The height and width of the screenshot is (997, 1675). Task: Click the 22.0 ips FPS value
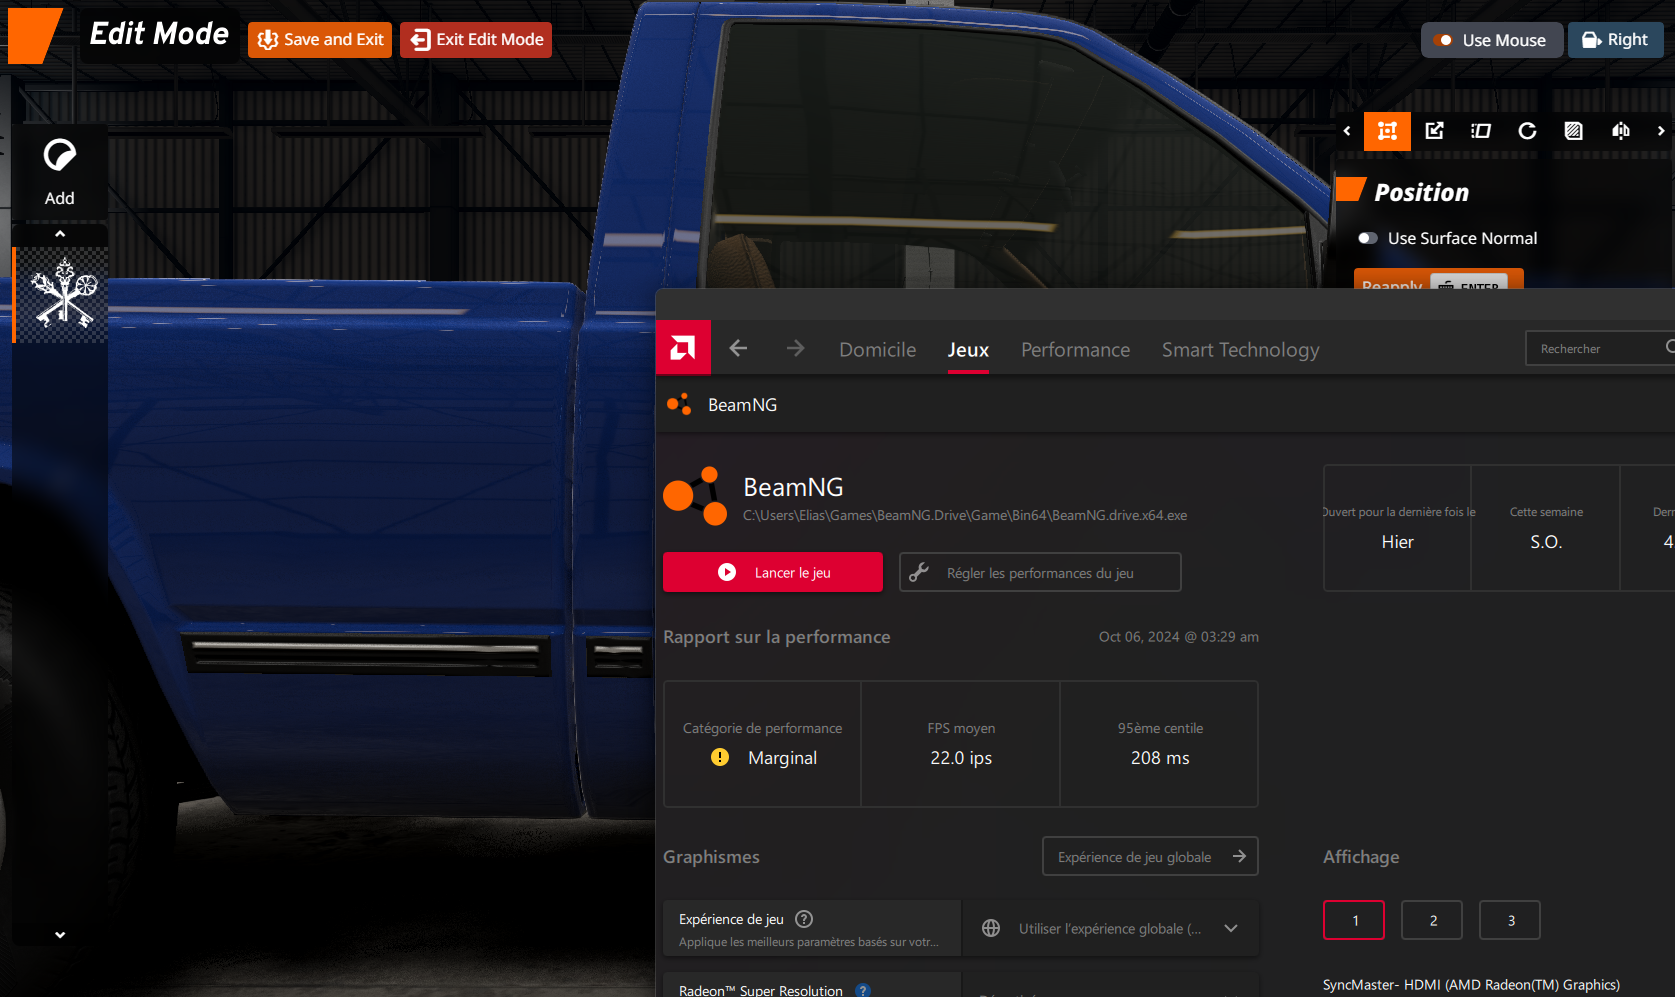point(961,758)
